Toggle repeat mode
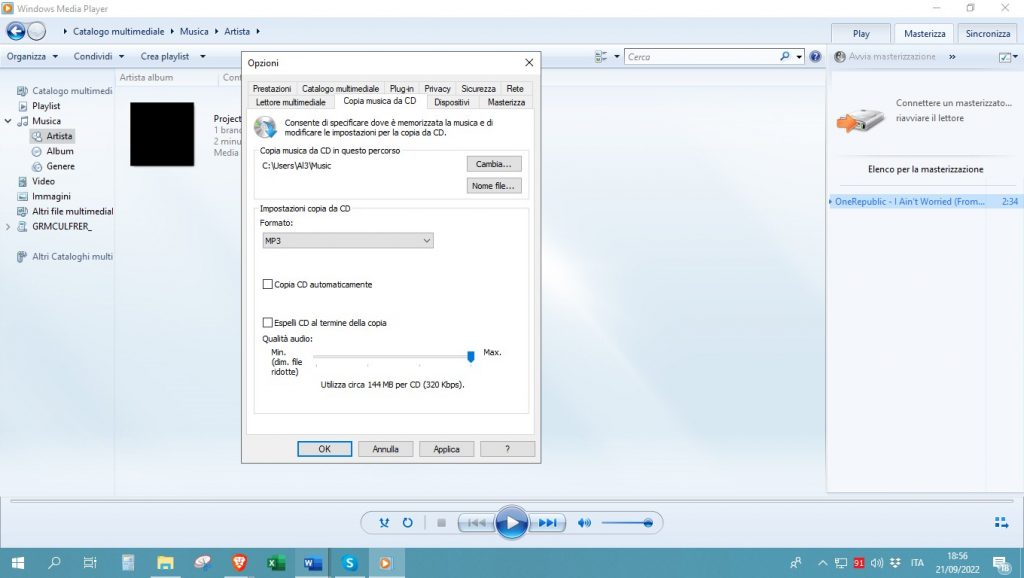The width and height of the screenshot is (1024, 578). 409,522
